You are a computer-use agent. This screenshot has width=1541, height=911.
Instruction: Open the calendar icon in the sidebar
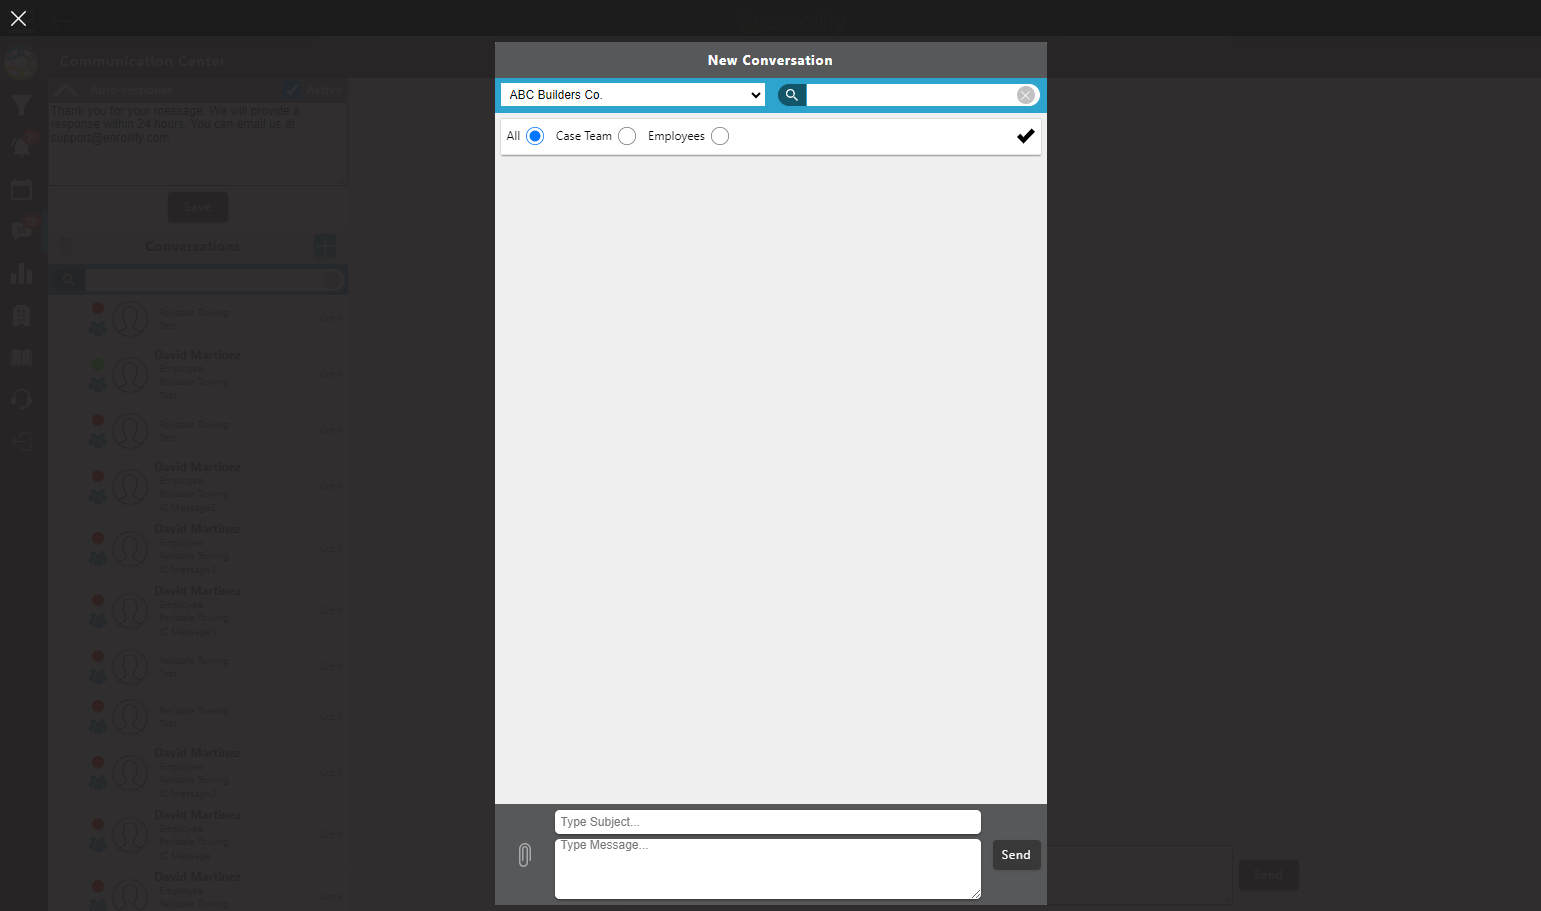pyautogui.click(x=21, y=189)
